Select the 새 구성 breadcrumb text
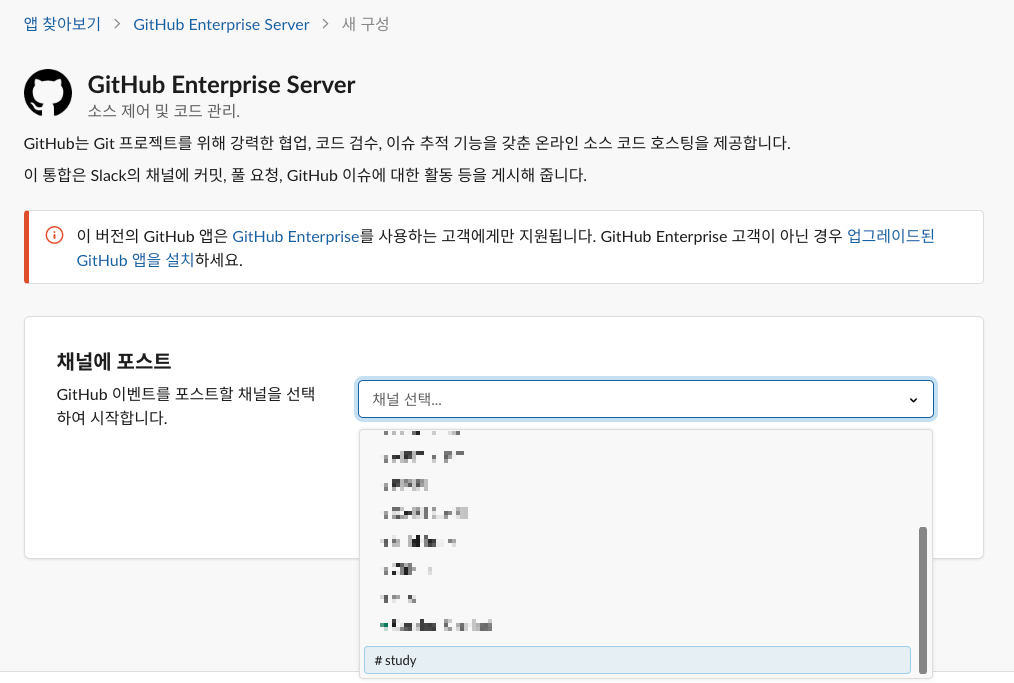Image resolution: width=1014 pixels, height=683 pixels. click(x=365, y=25)
